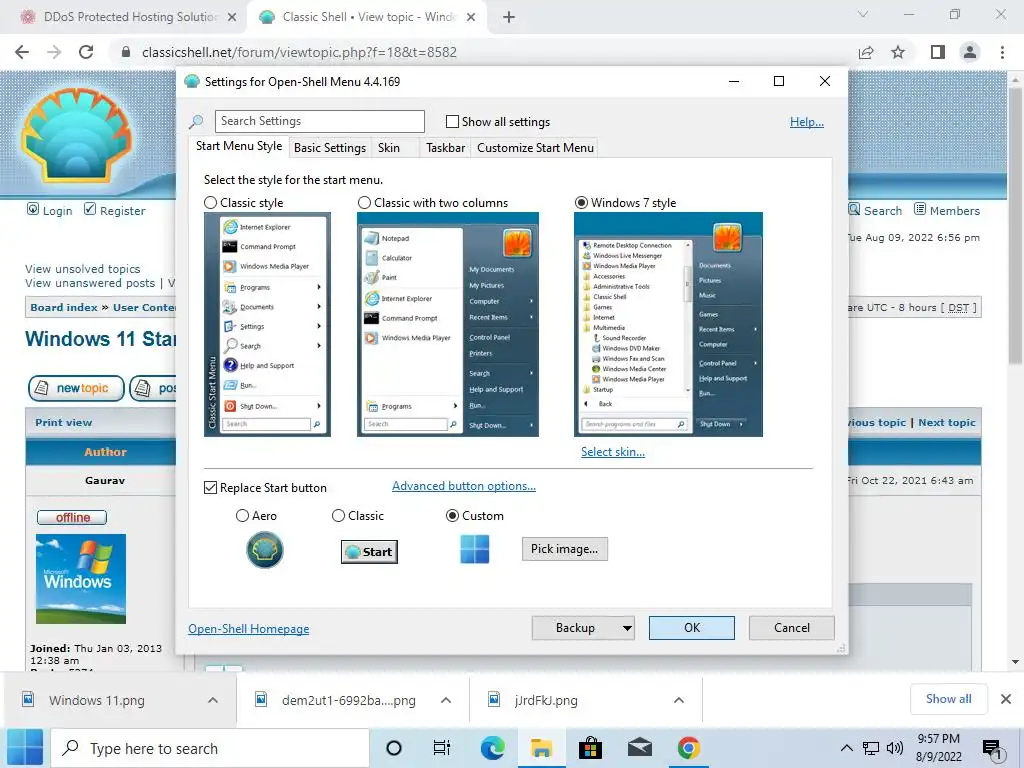This screenshot has height=768, width=1024.
Task: Open Chrome side panel
Action: [938, 52]
